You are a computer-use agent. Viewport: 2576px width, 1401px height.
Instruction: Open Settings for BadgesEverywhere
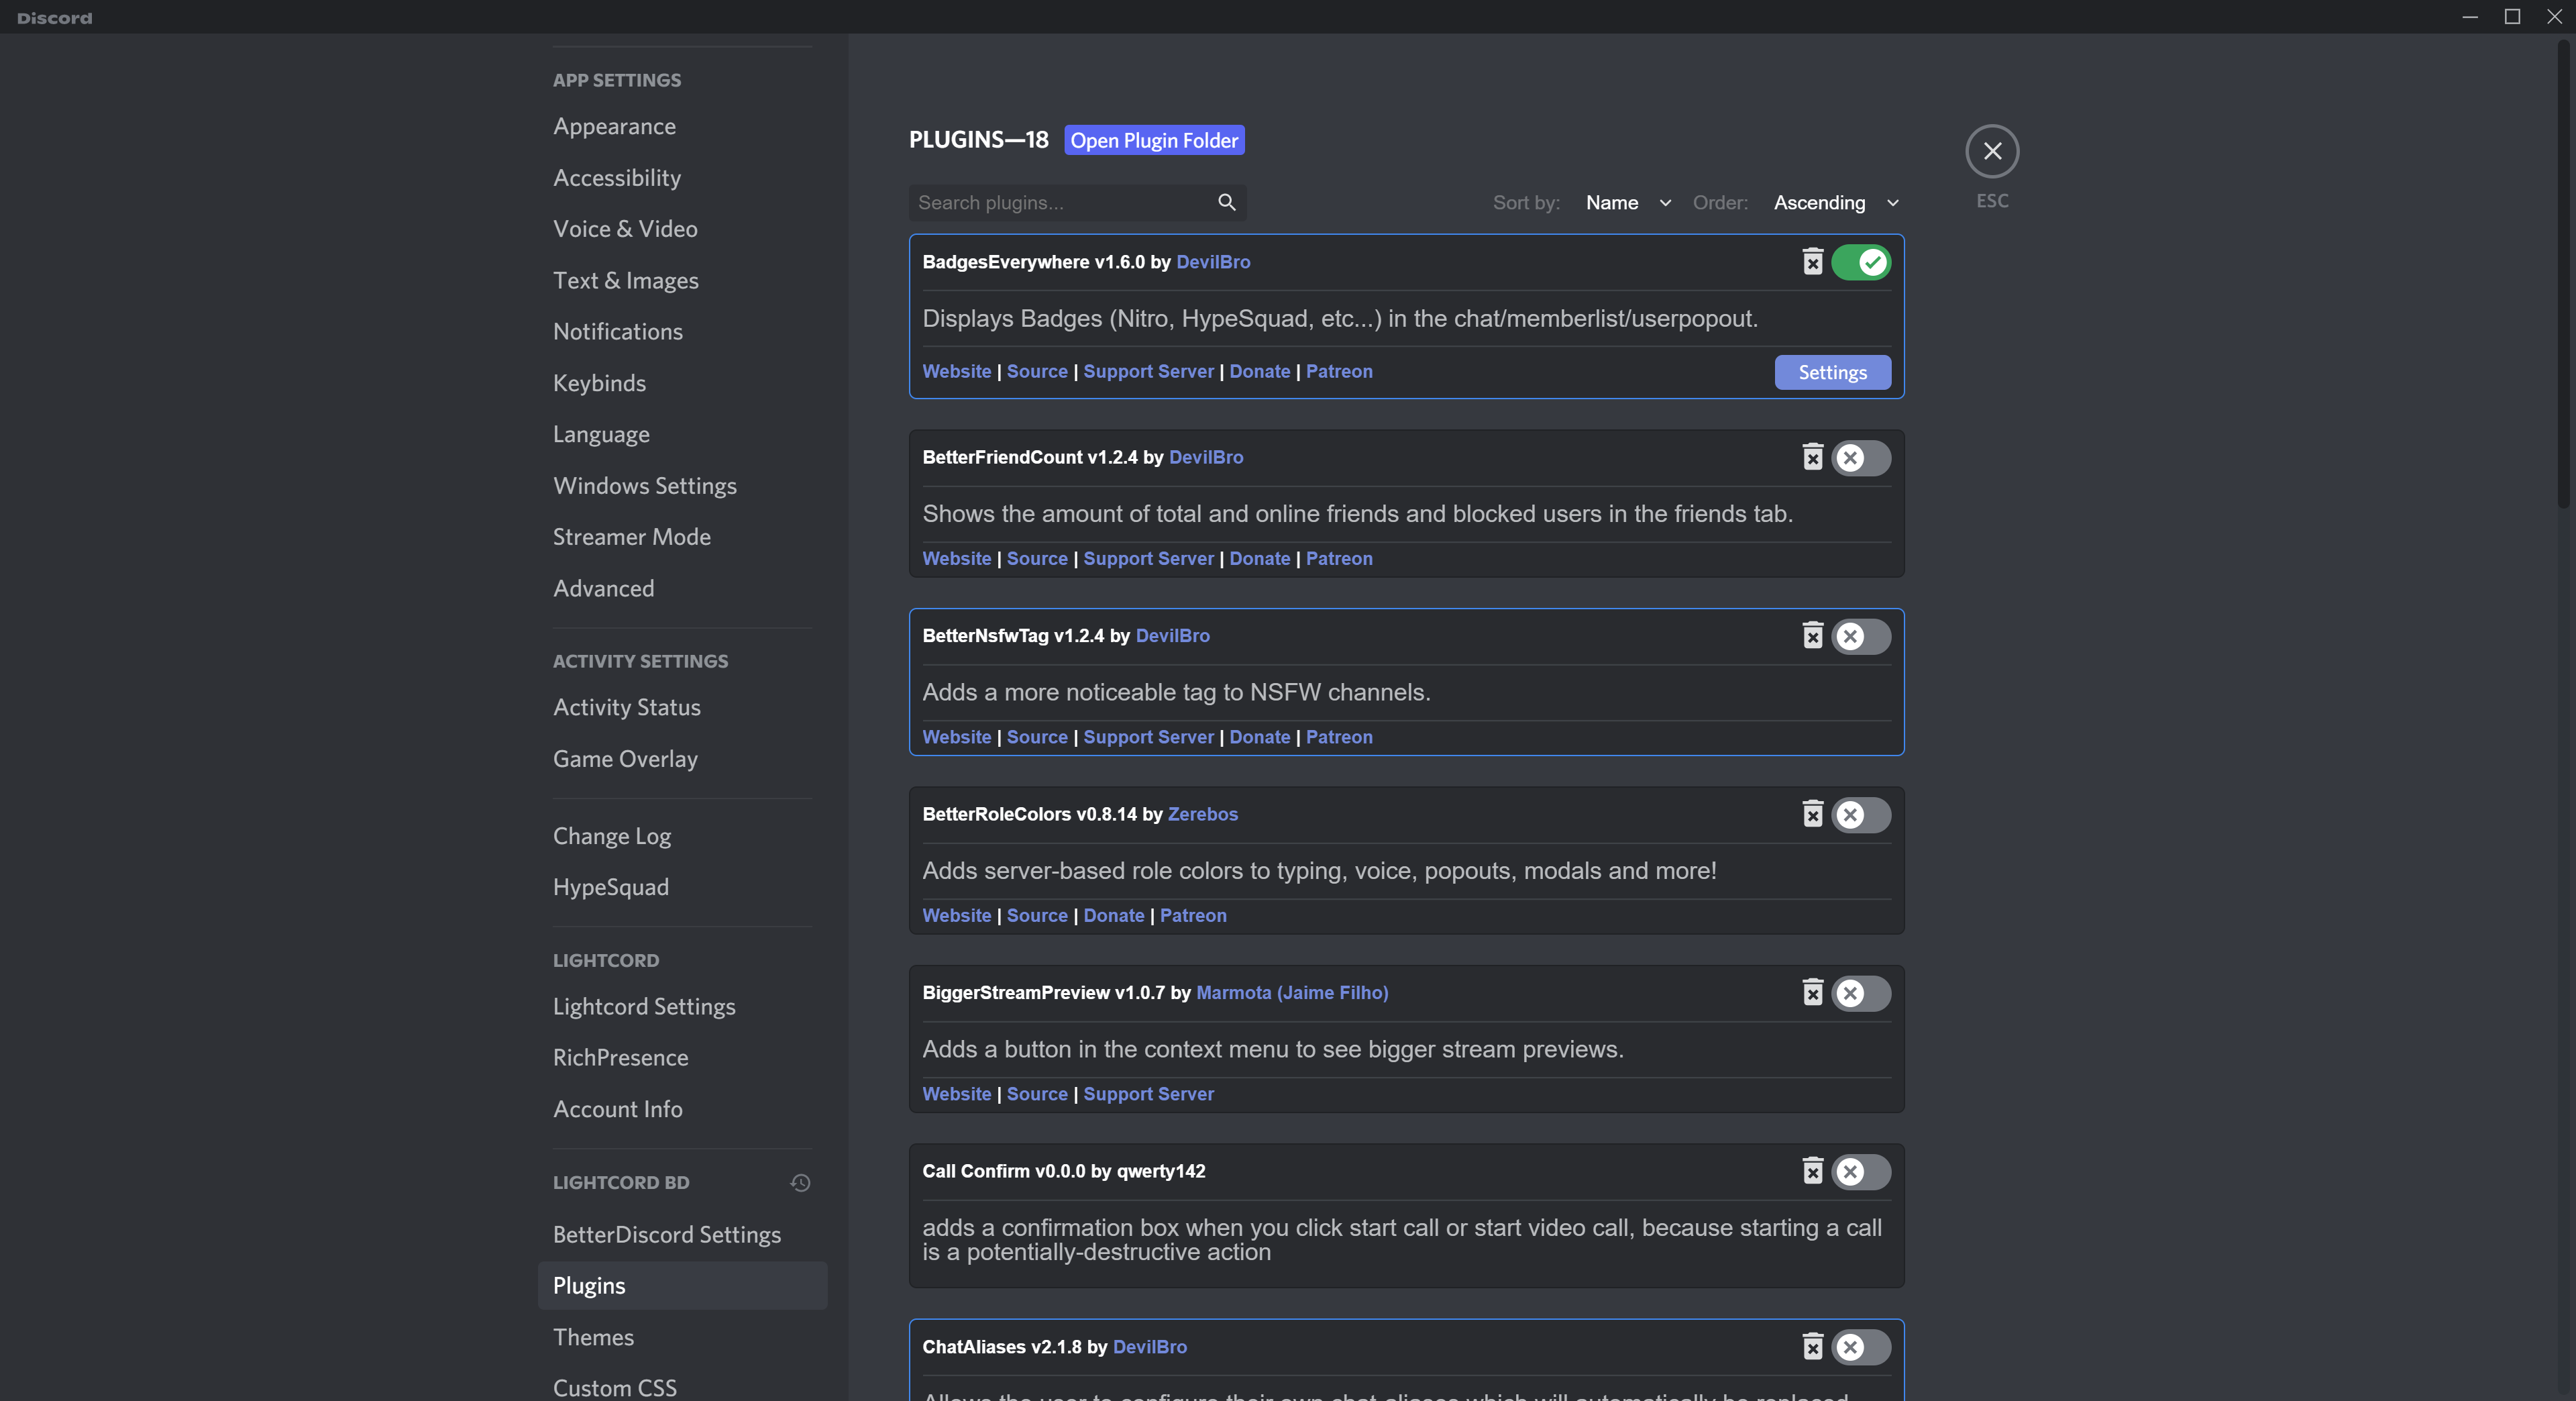click(1832, 372)
